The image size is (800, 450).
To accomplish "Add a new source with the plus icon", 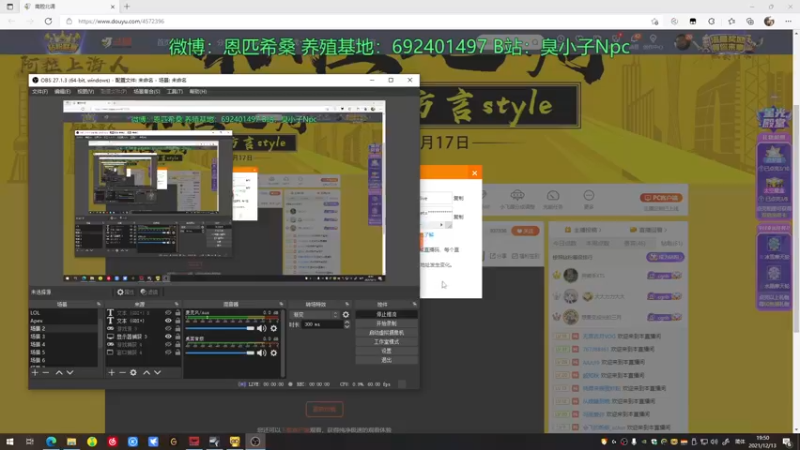I will (x=111, y=372).
